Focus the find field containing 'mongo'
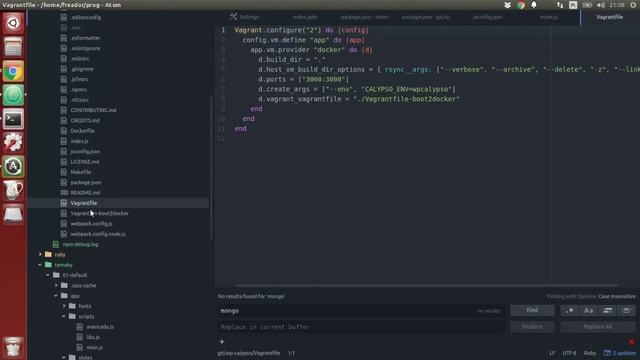 tap(361, 311)
